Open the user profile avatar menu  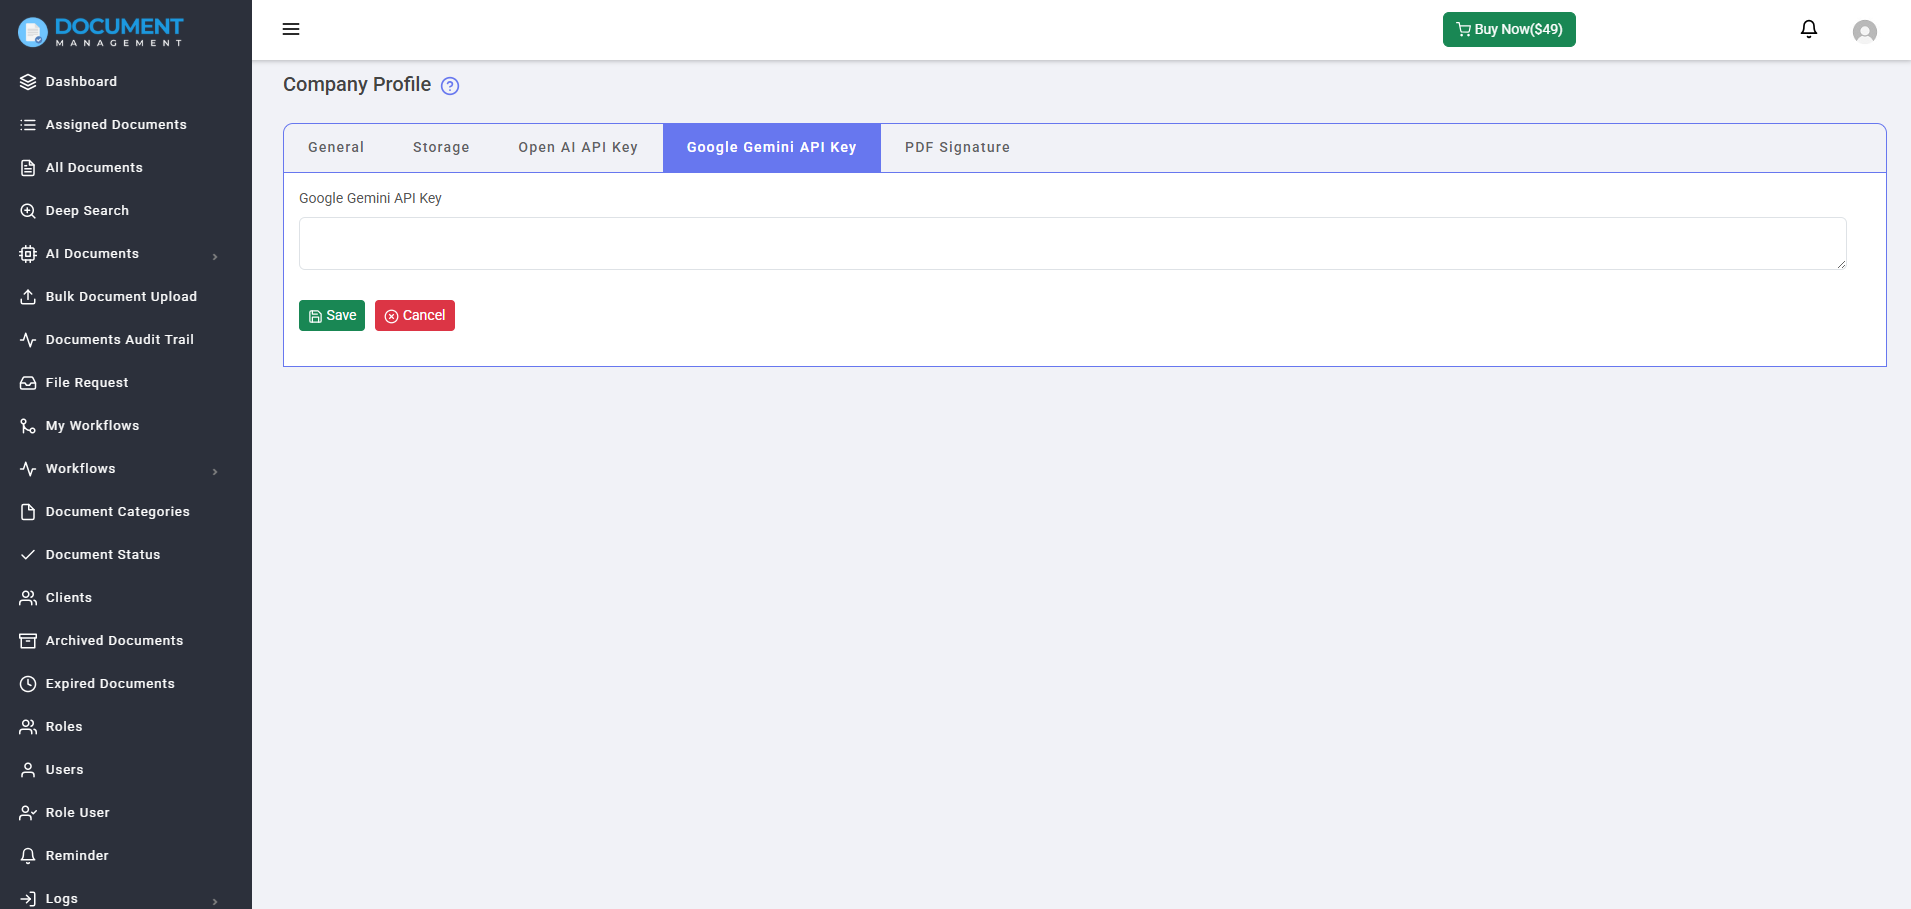(x=1864, y=31)
